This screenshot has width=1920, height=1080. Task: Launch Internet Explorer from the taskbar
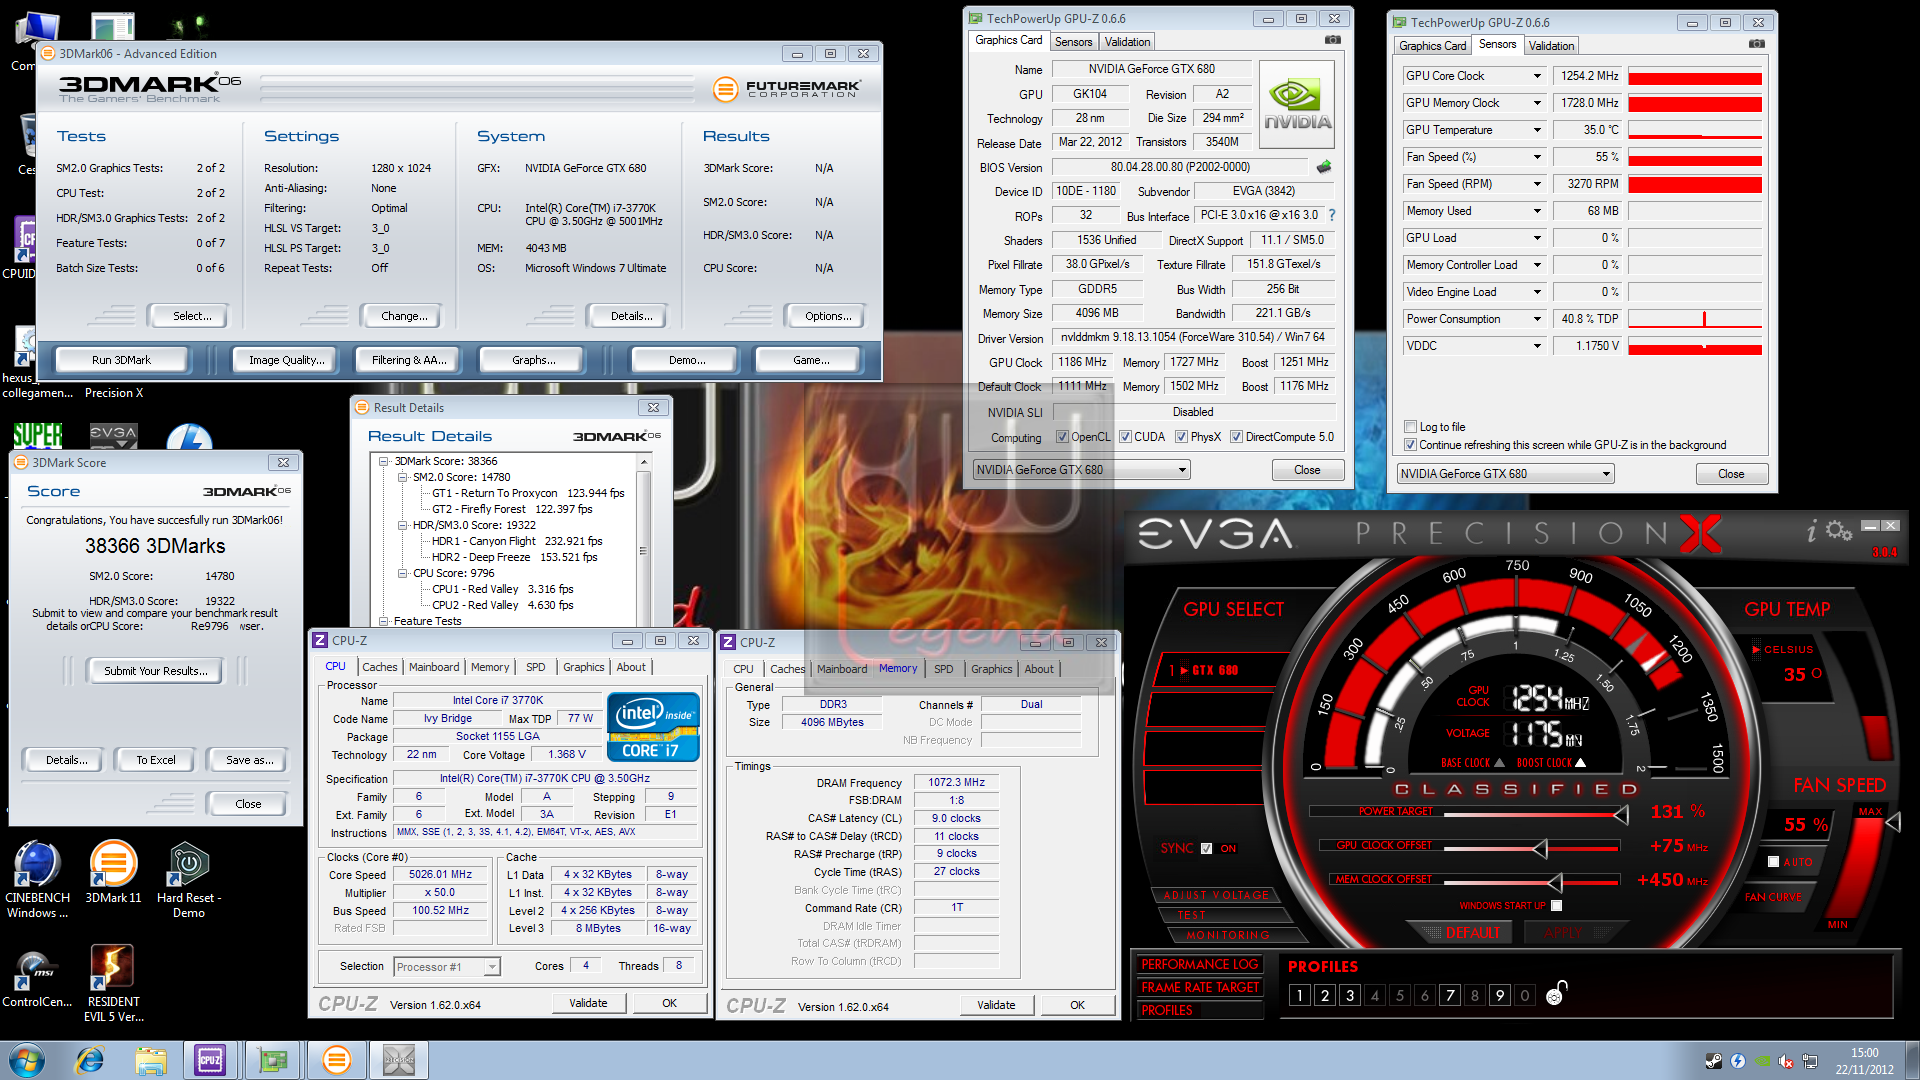click(x=90, y=1060)
